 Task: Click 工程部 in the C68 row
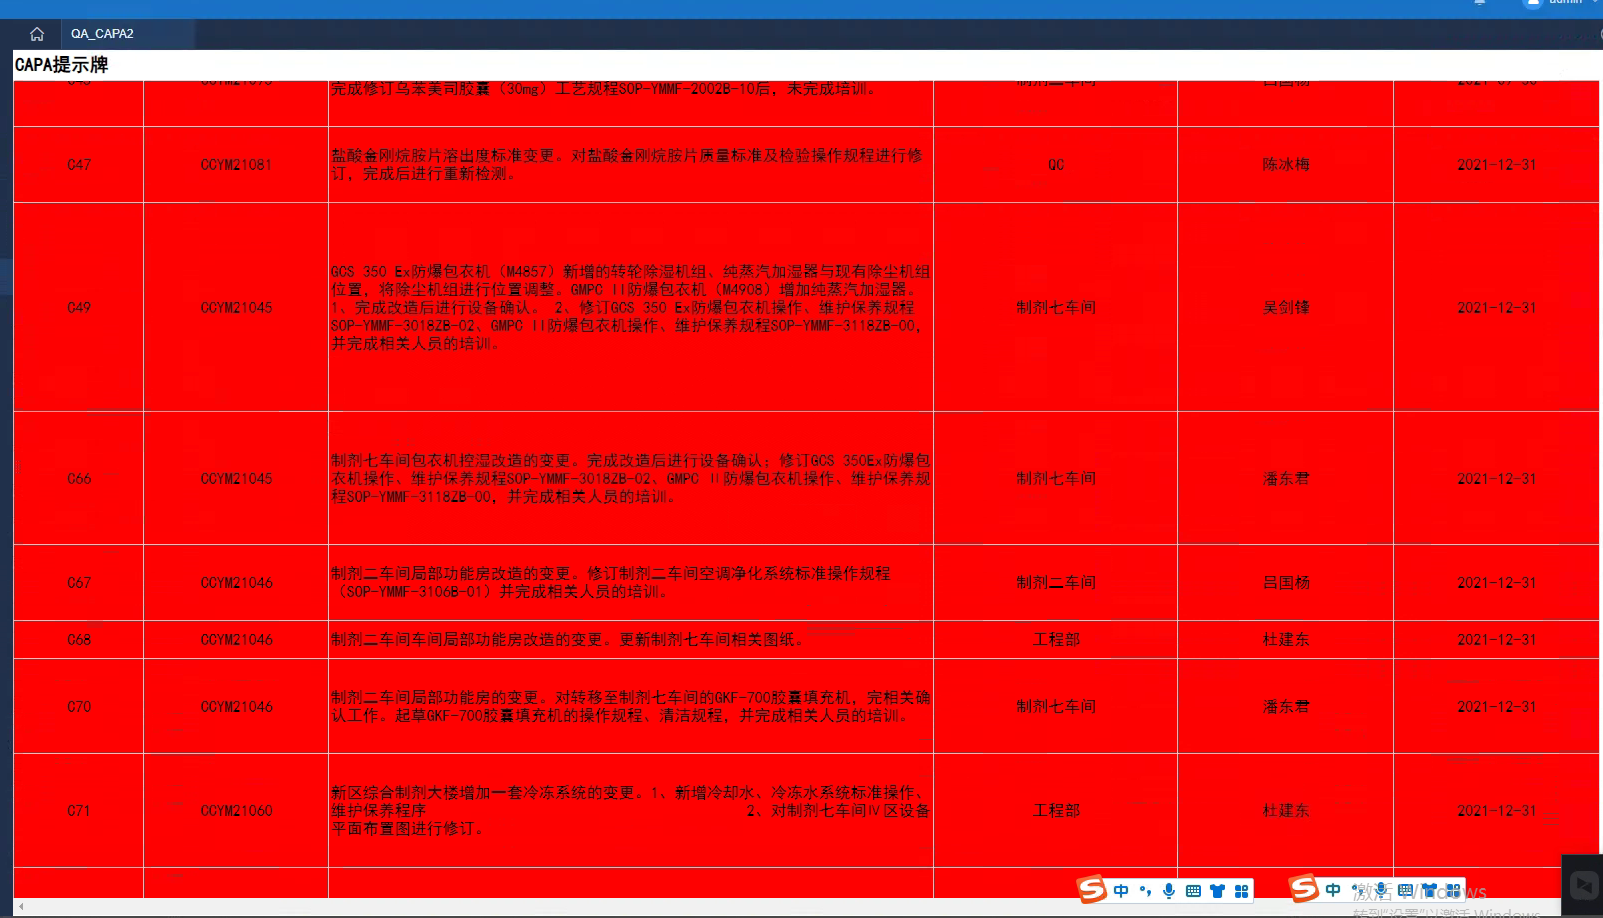click(x=1056, y=640)
